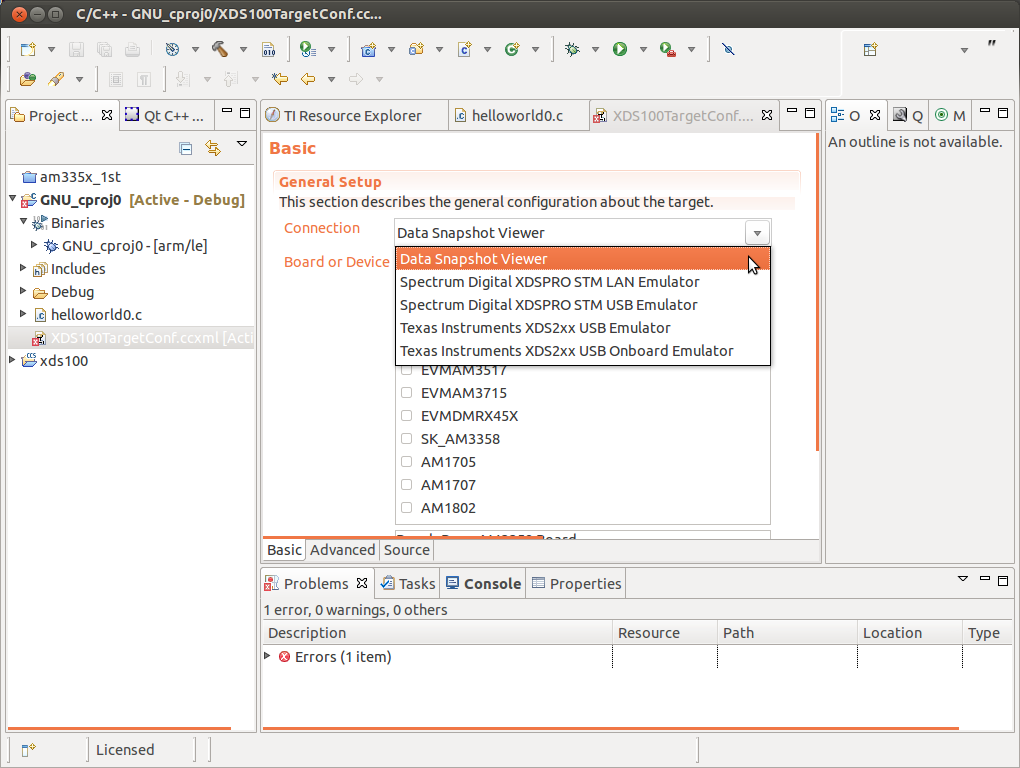Collapse the Binaries tree node

click(23, 222)
